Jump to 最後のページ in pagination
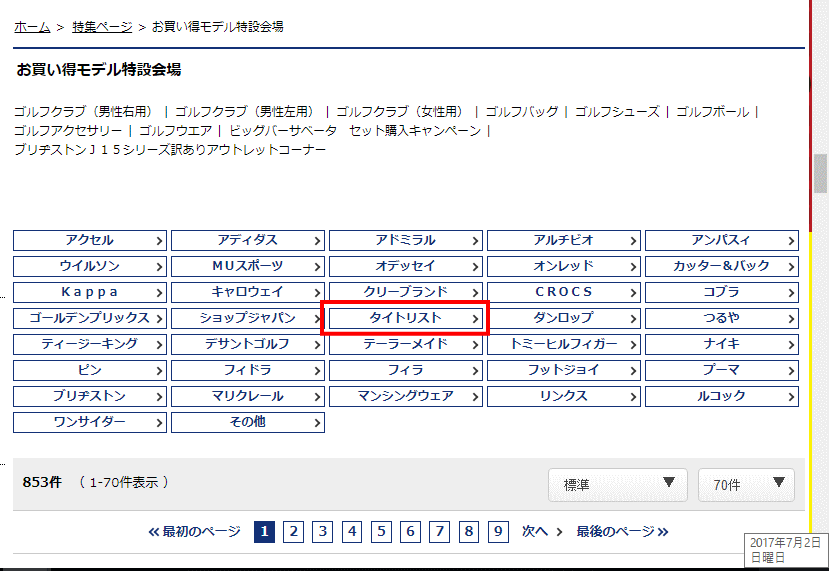The image size is (829, 571). 622,531
